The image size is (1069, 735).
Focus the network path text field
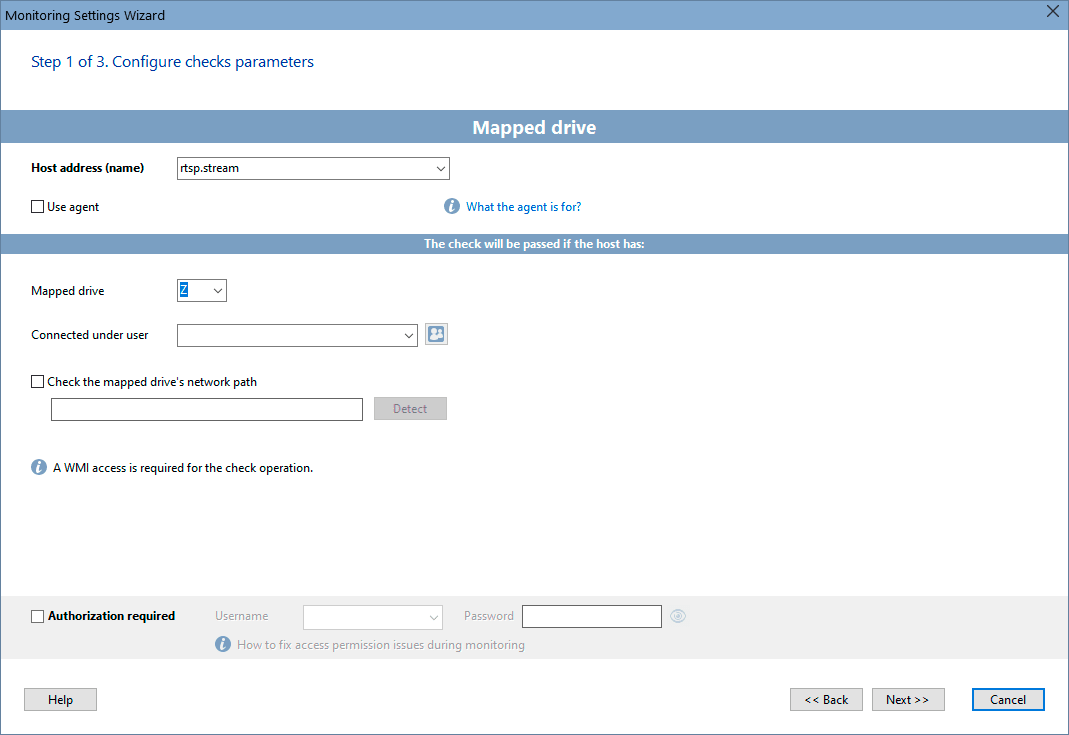coord(207,410)
